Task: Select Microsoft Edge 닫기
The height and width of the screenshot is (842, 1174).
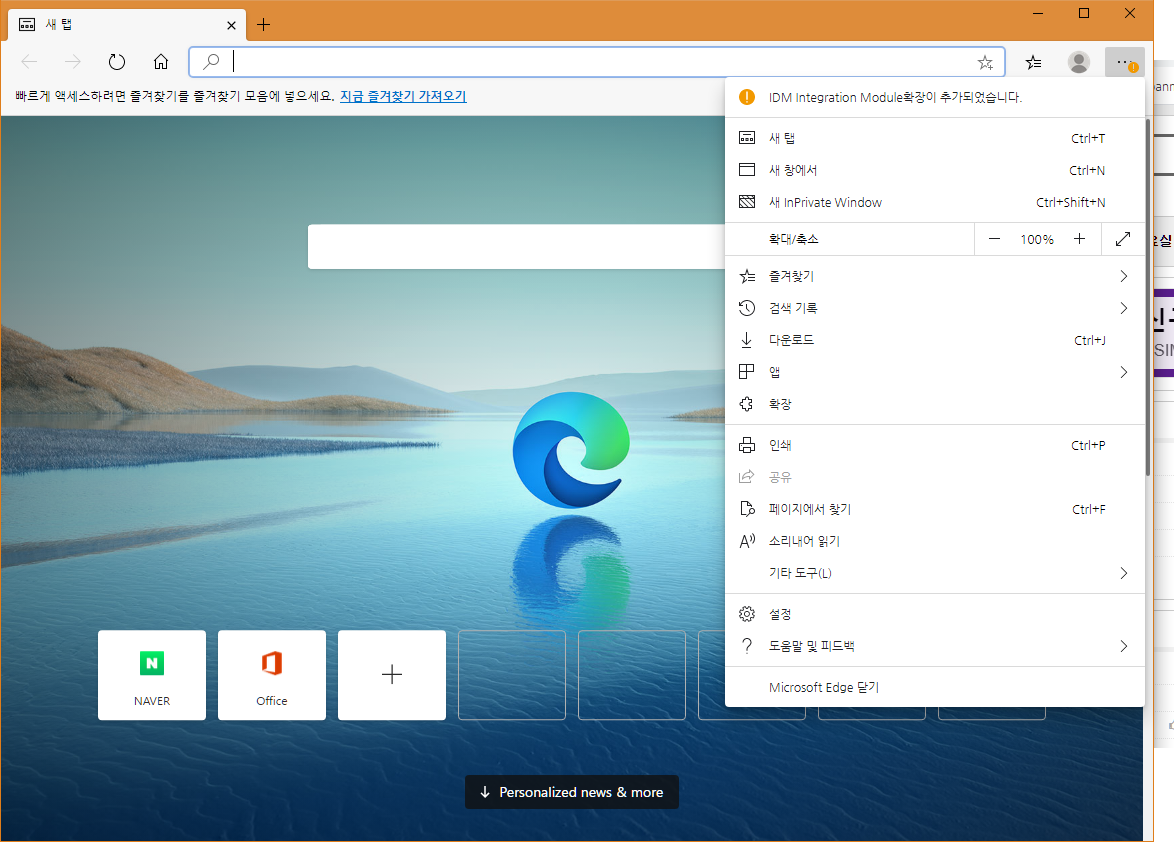Action: 934,687
